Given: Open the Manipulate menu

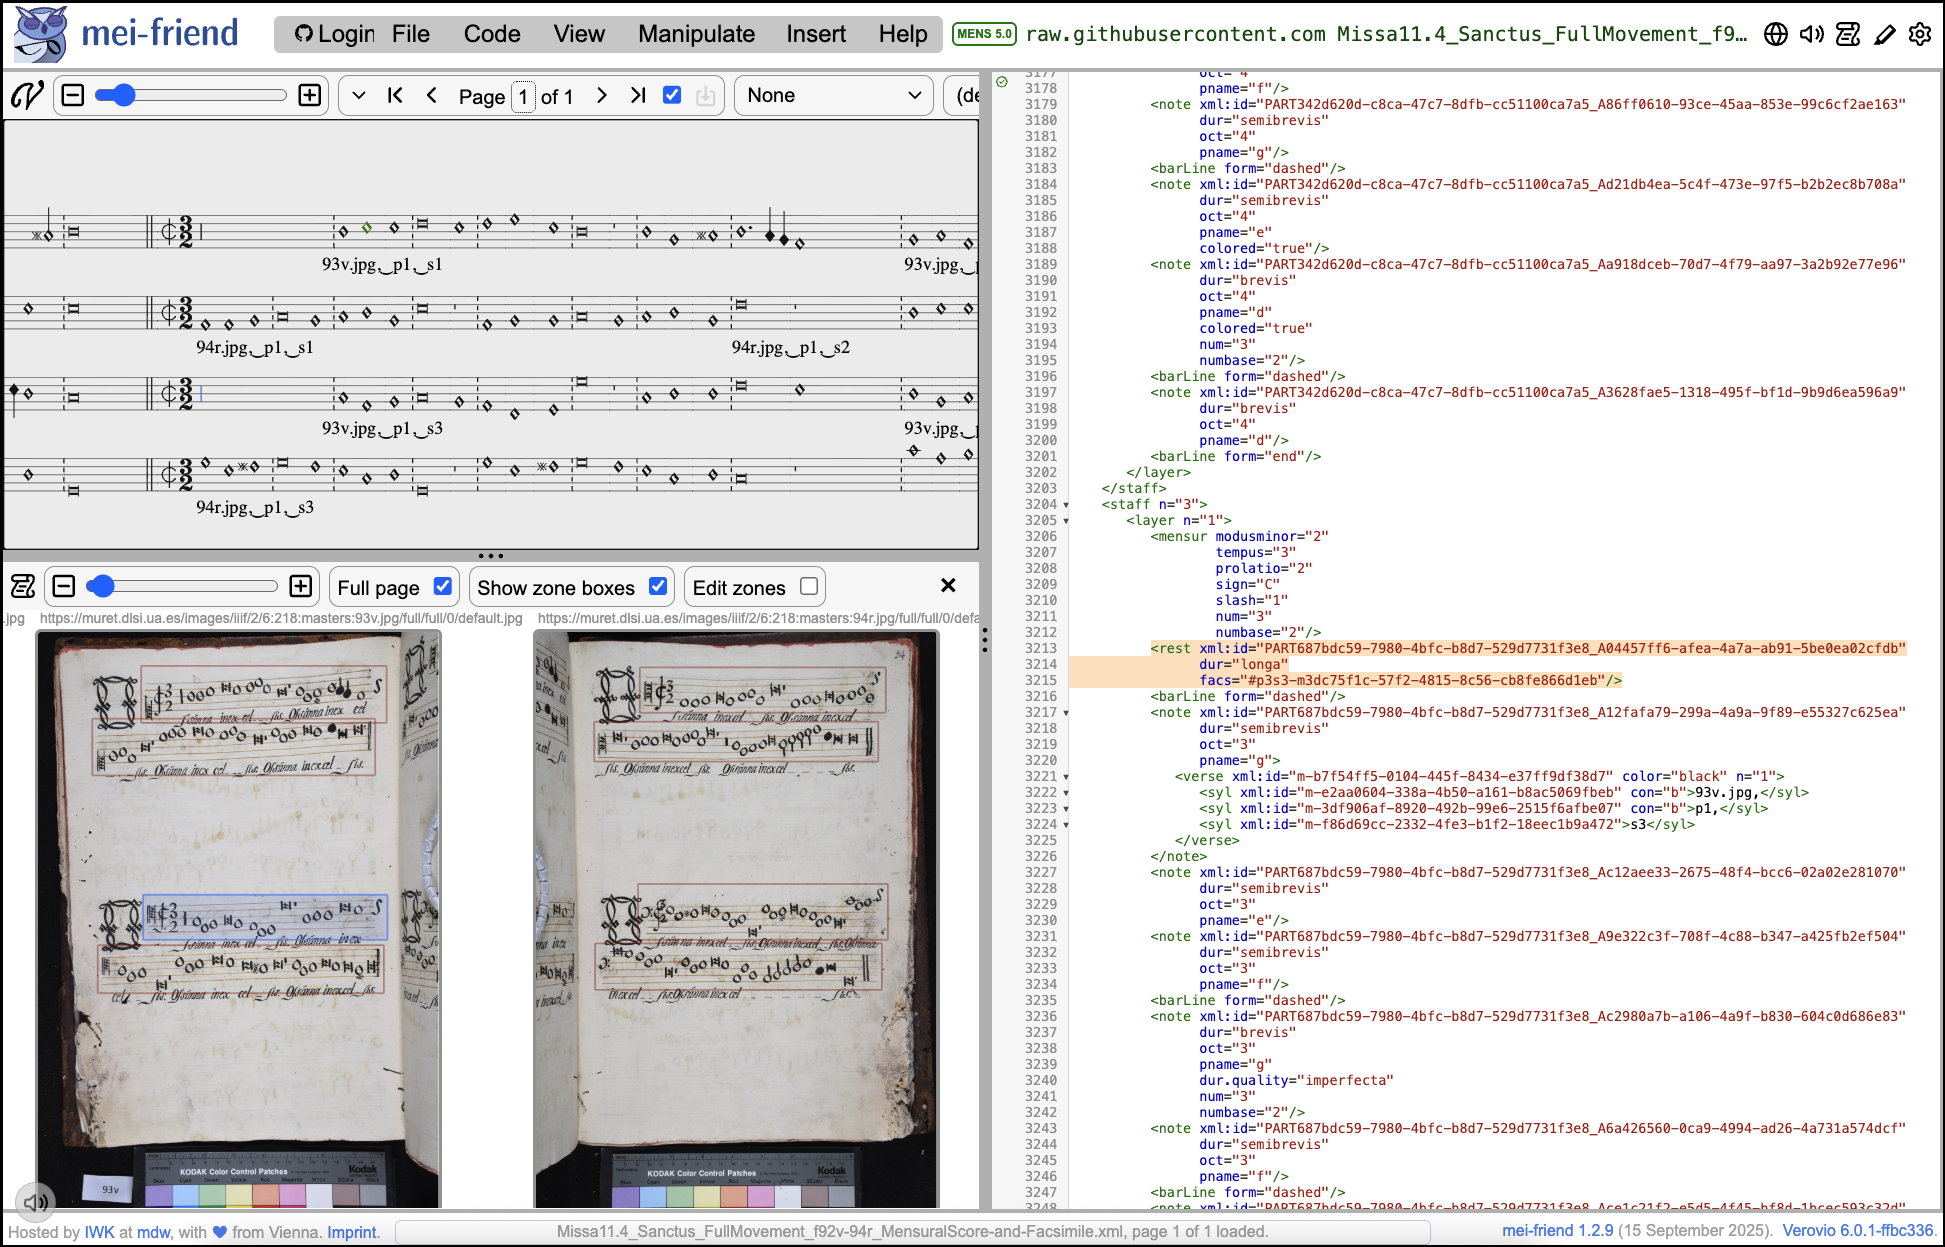Looking at the screenshot, I should [x=696, y=34].
